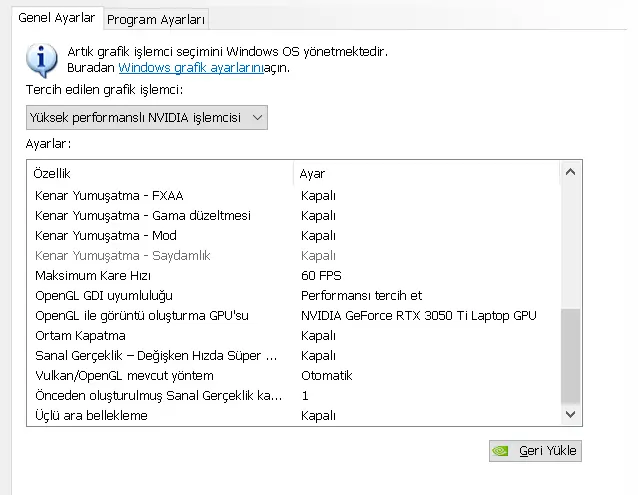Click the Performansı tercih et value

pos(361,296)
